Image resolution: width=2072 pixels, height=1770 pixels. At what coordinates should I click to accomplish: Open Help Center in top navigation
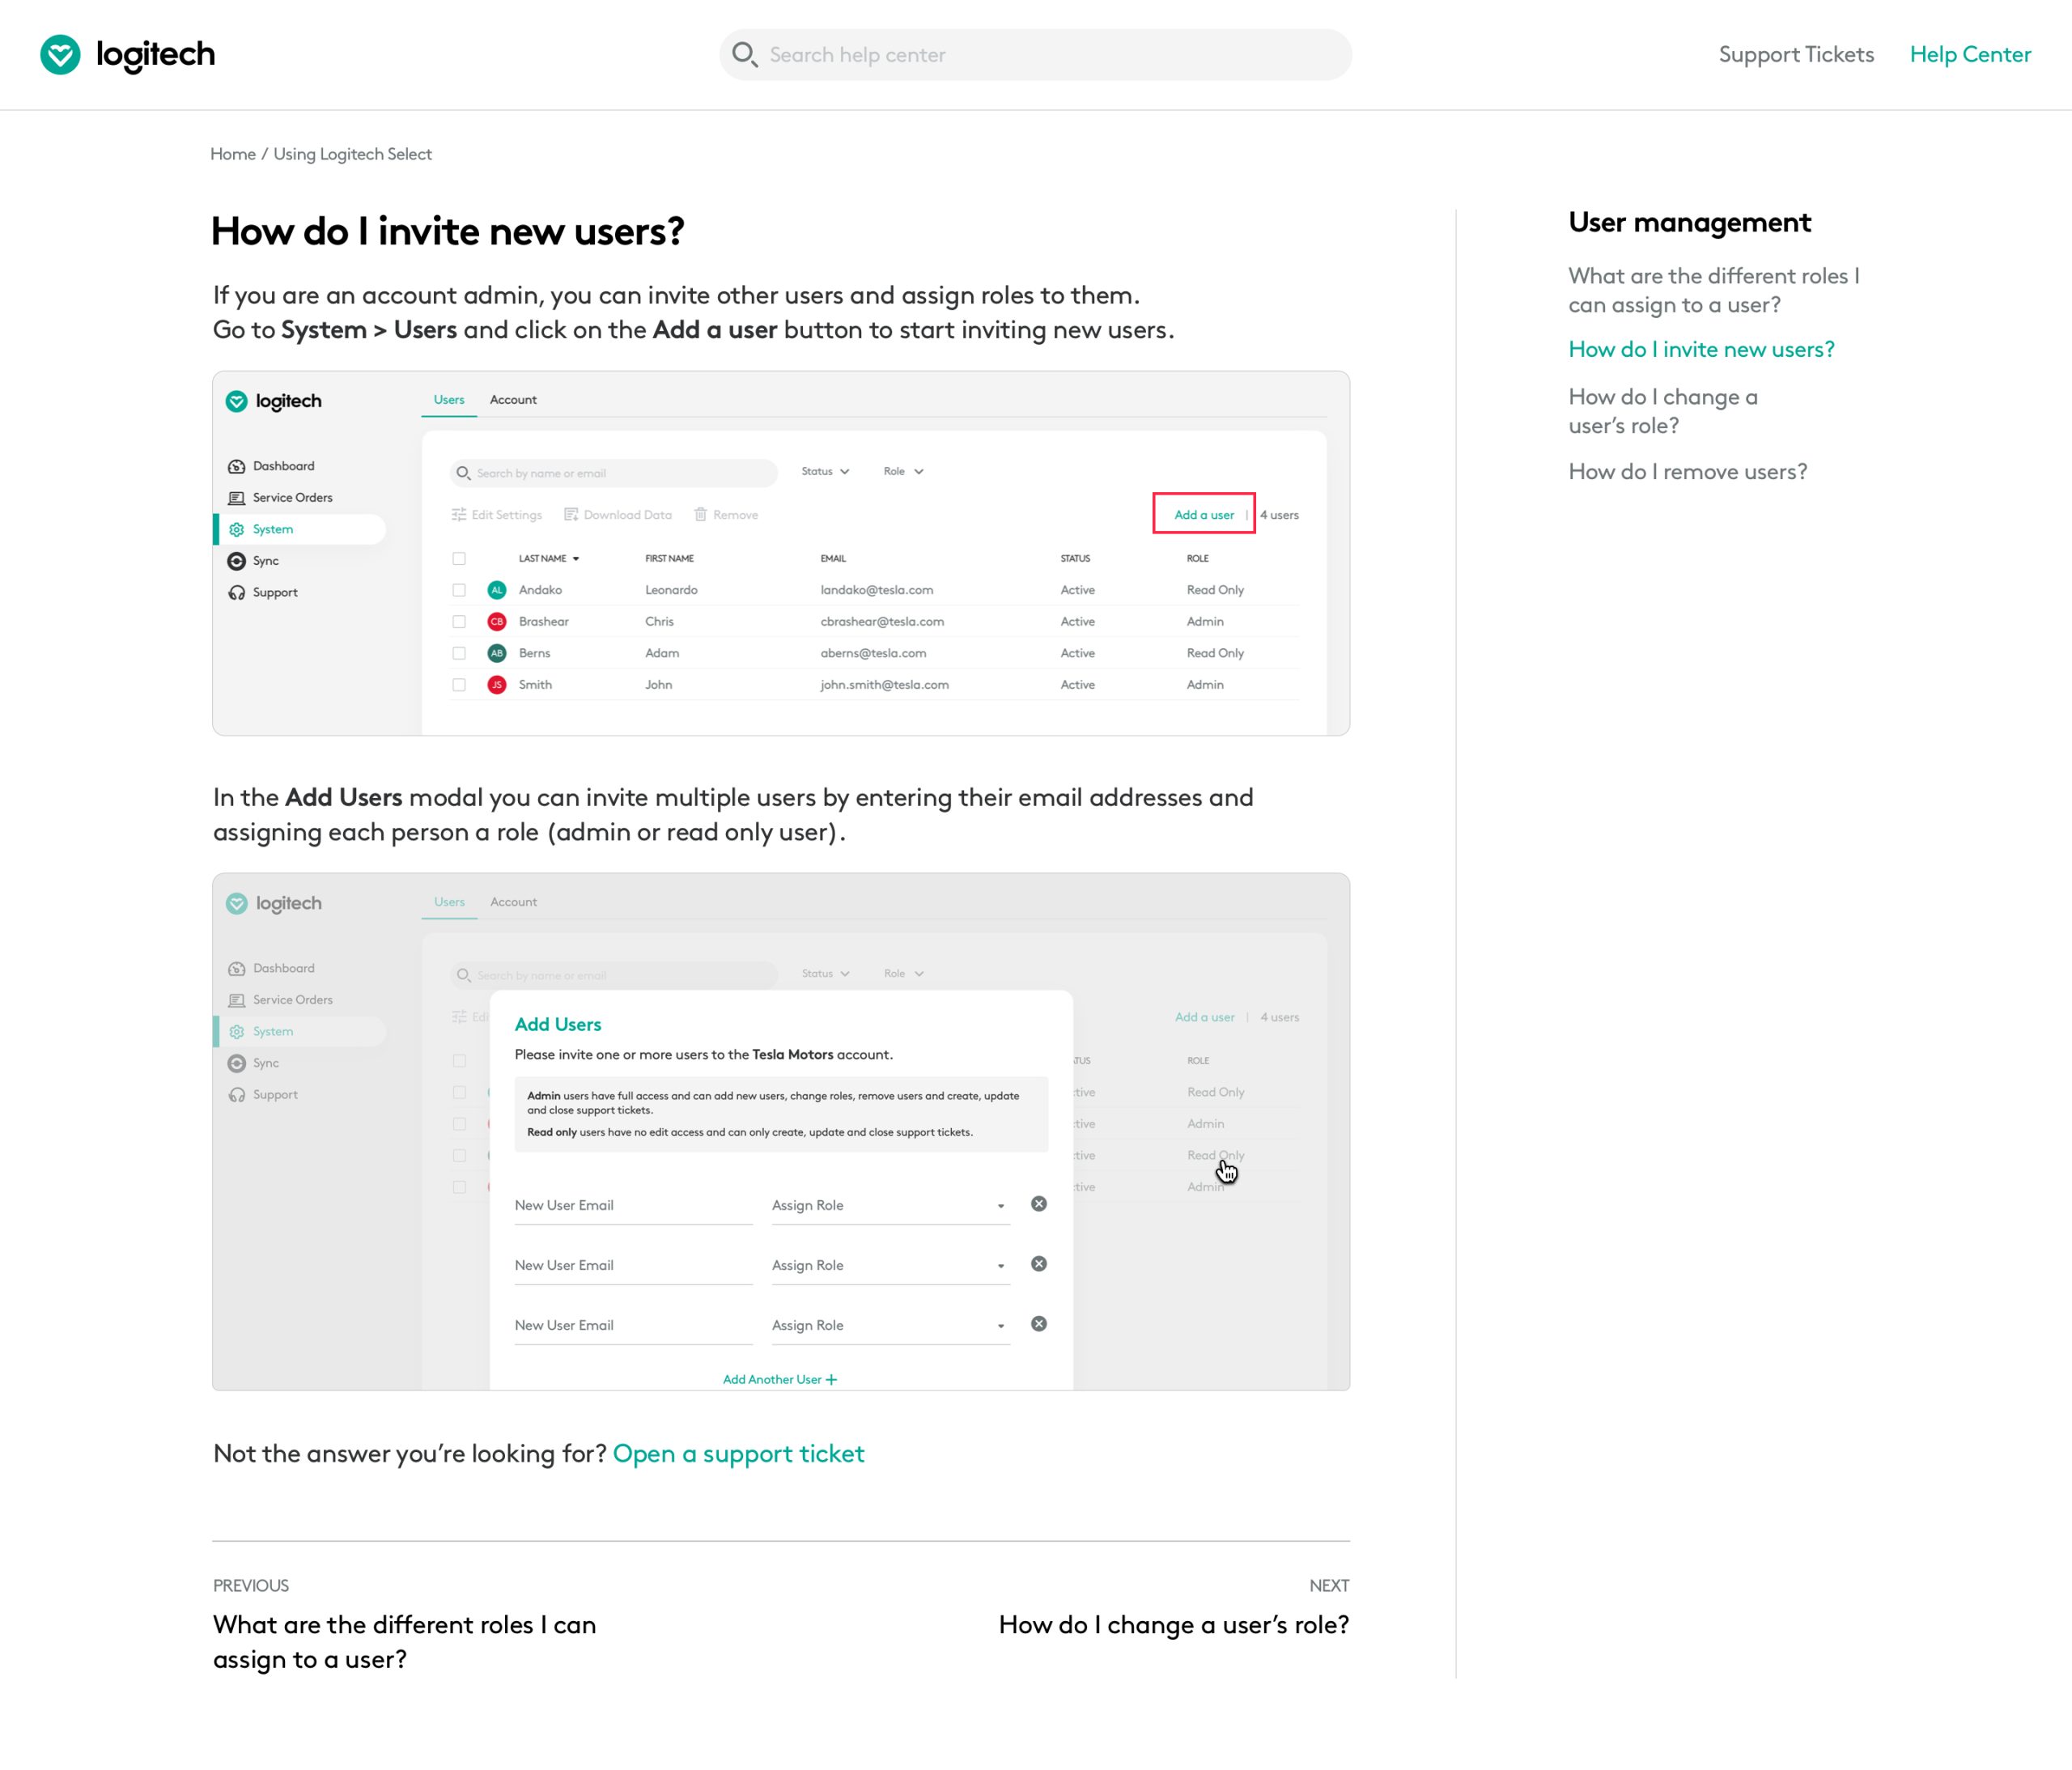1970,54
